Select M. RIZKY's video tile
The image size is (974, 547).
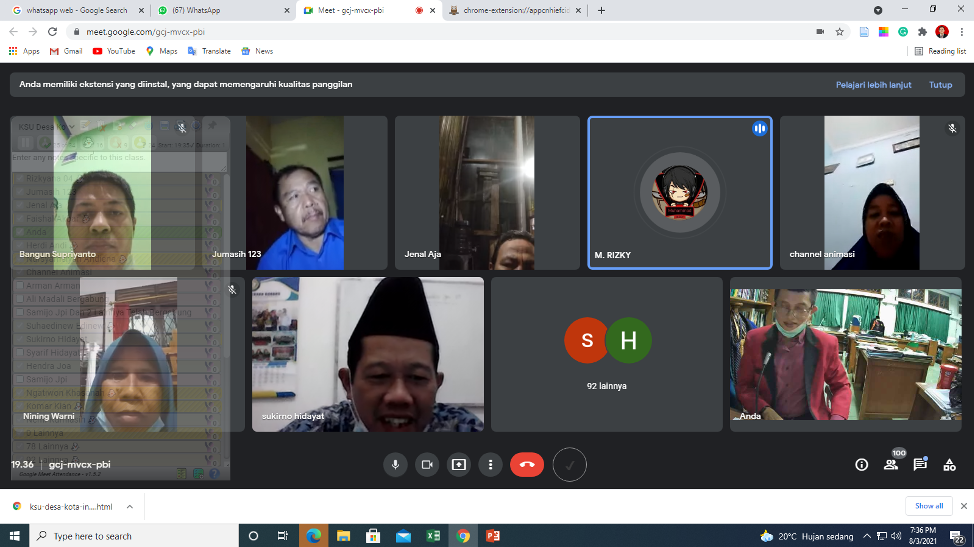point(680,192)
